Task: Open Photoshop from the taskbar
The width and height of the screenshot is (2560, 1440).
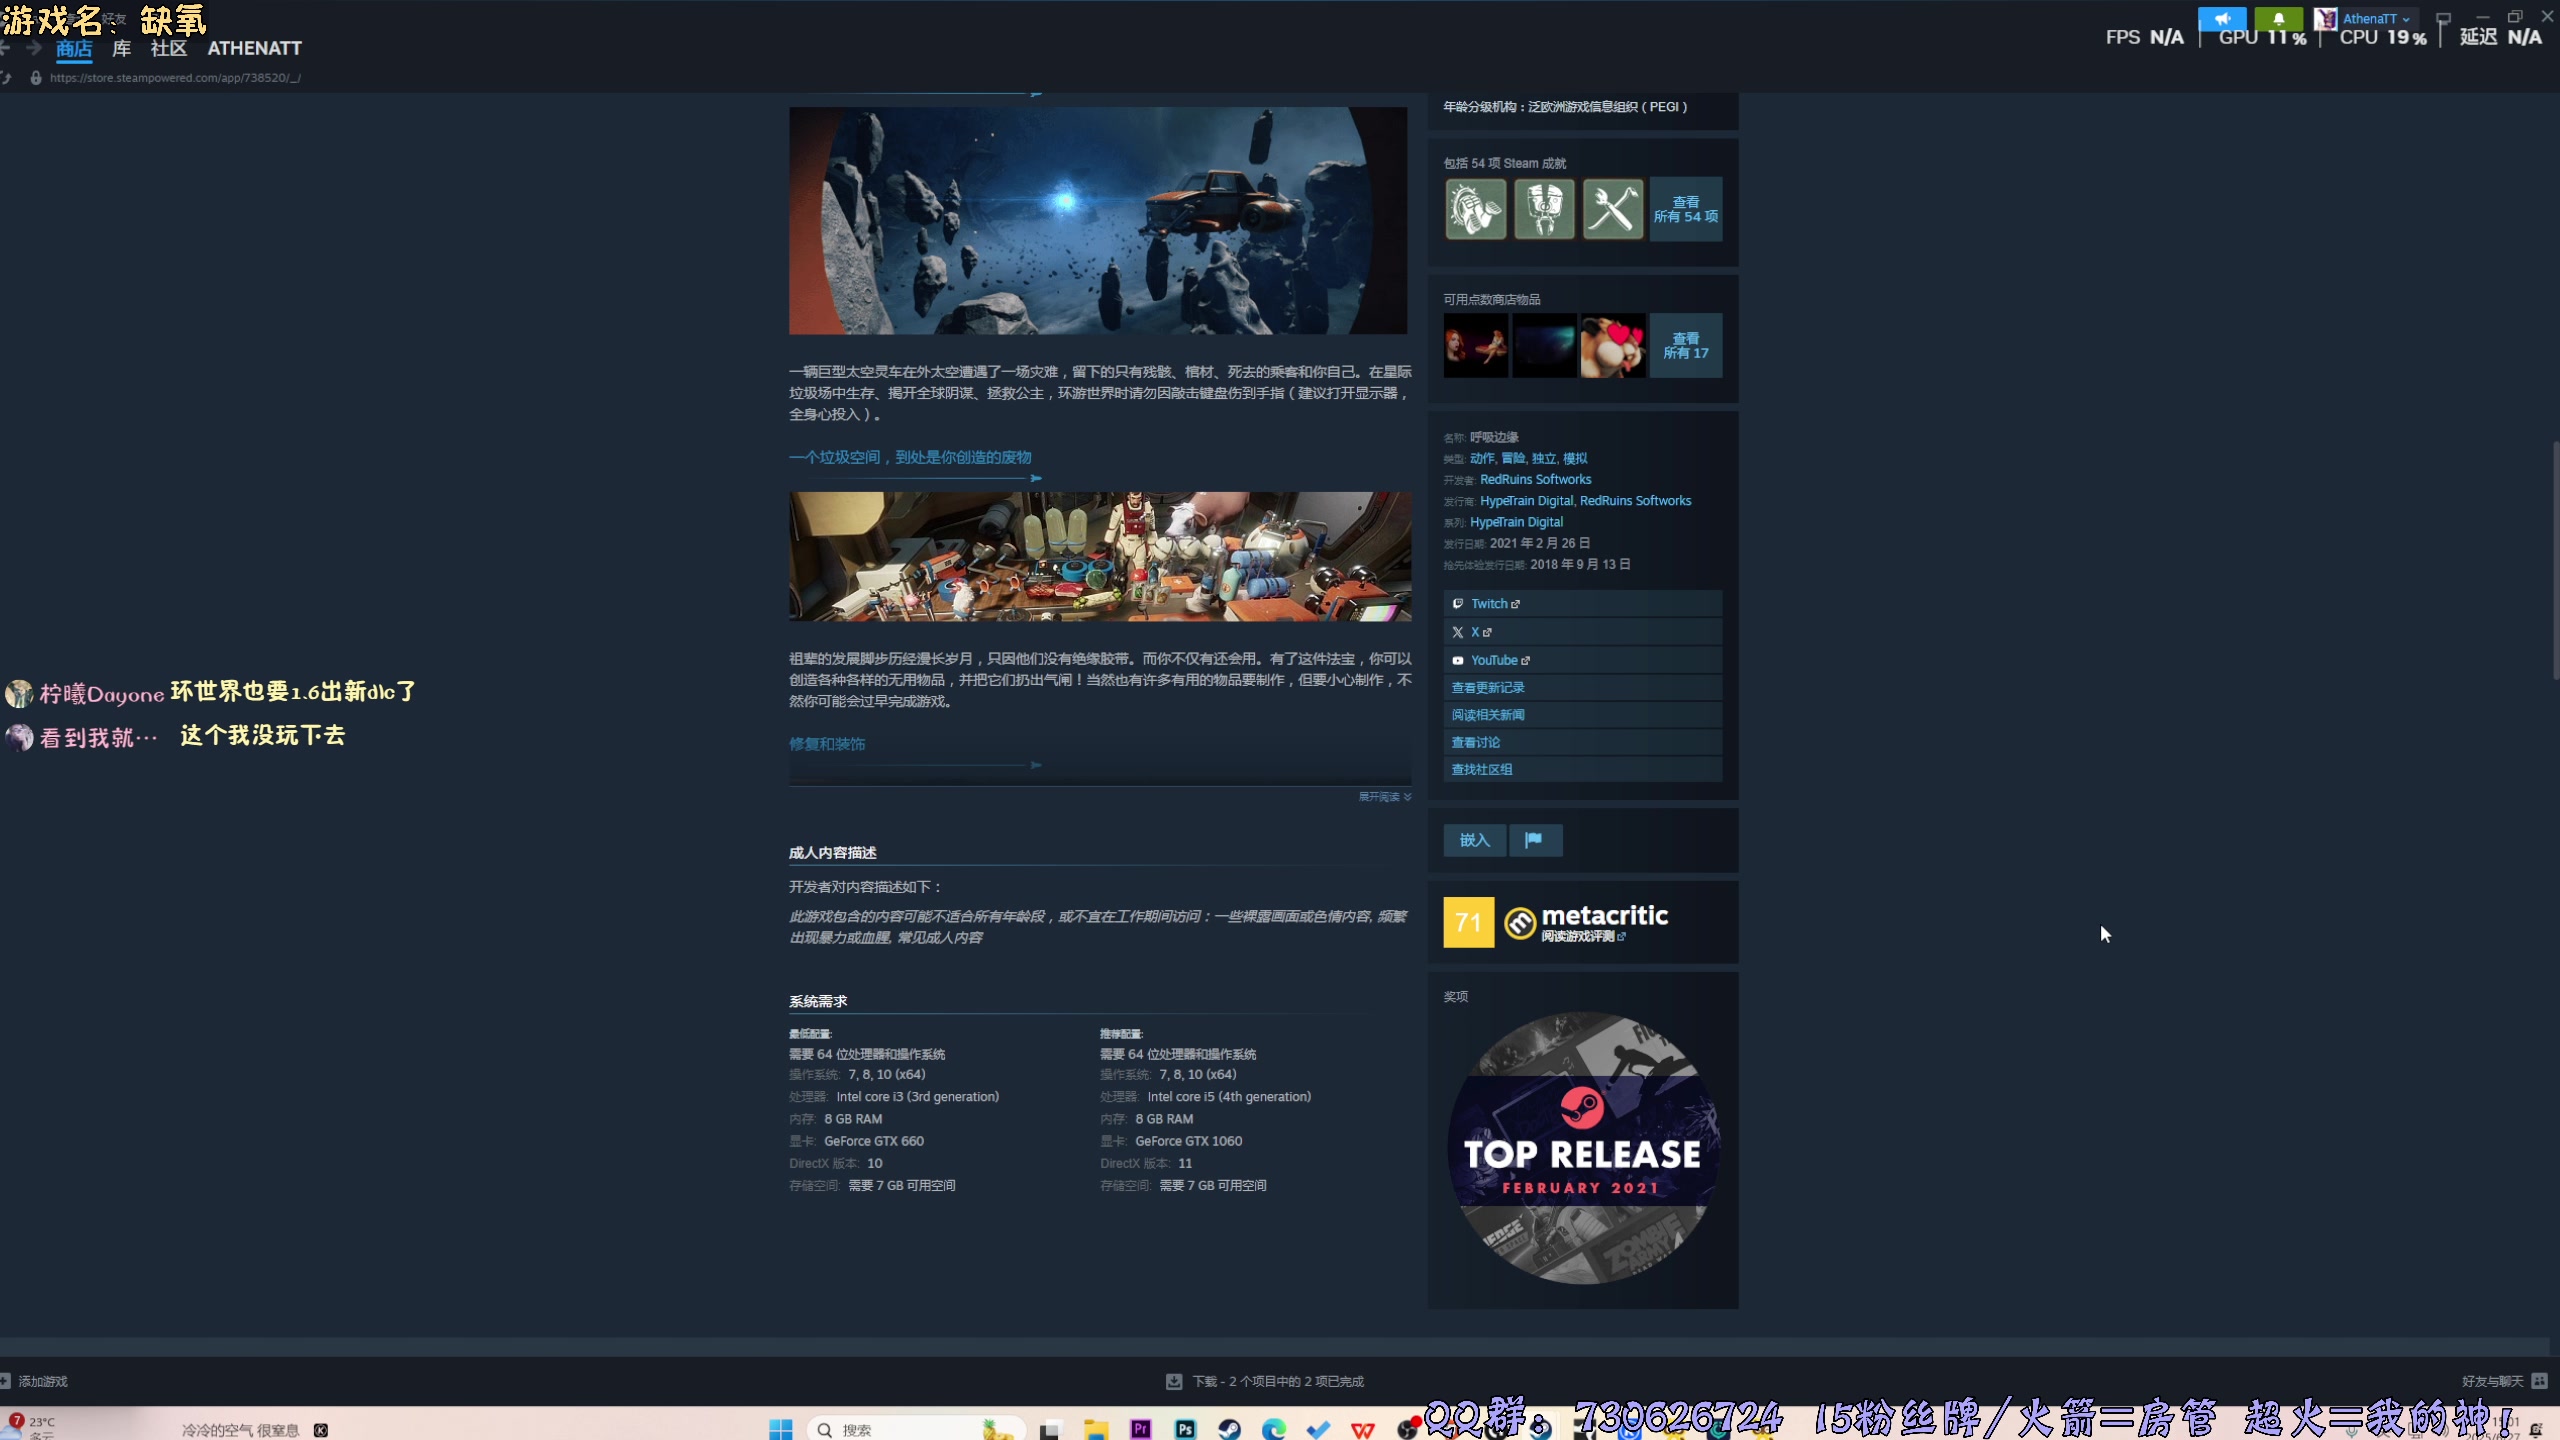Action: tap(1185, 1430)
